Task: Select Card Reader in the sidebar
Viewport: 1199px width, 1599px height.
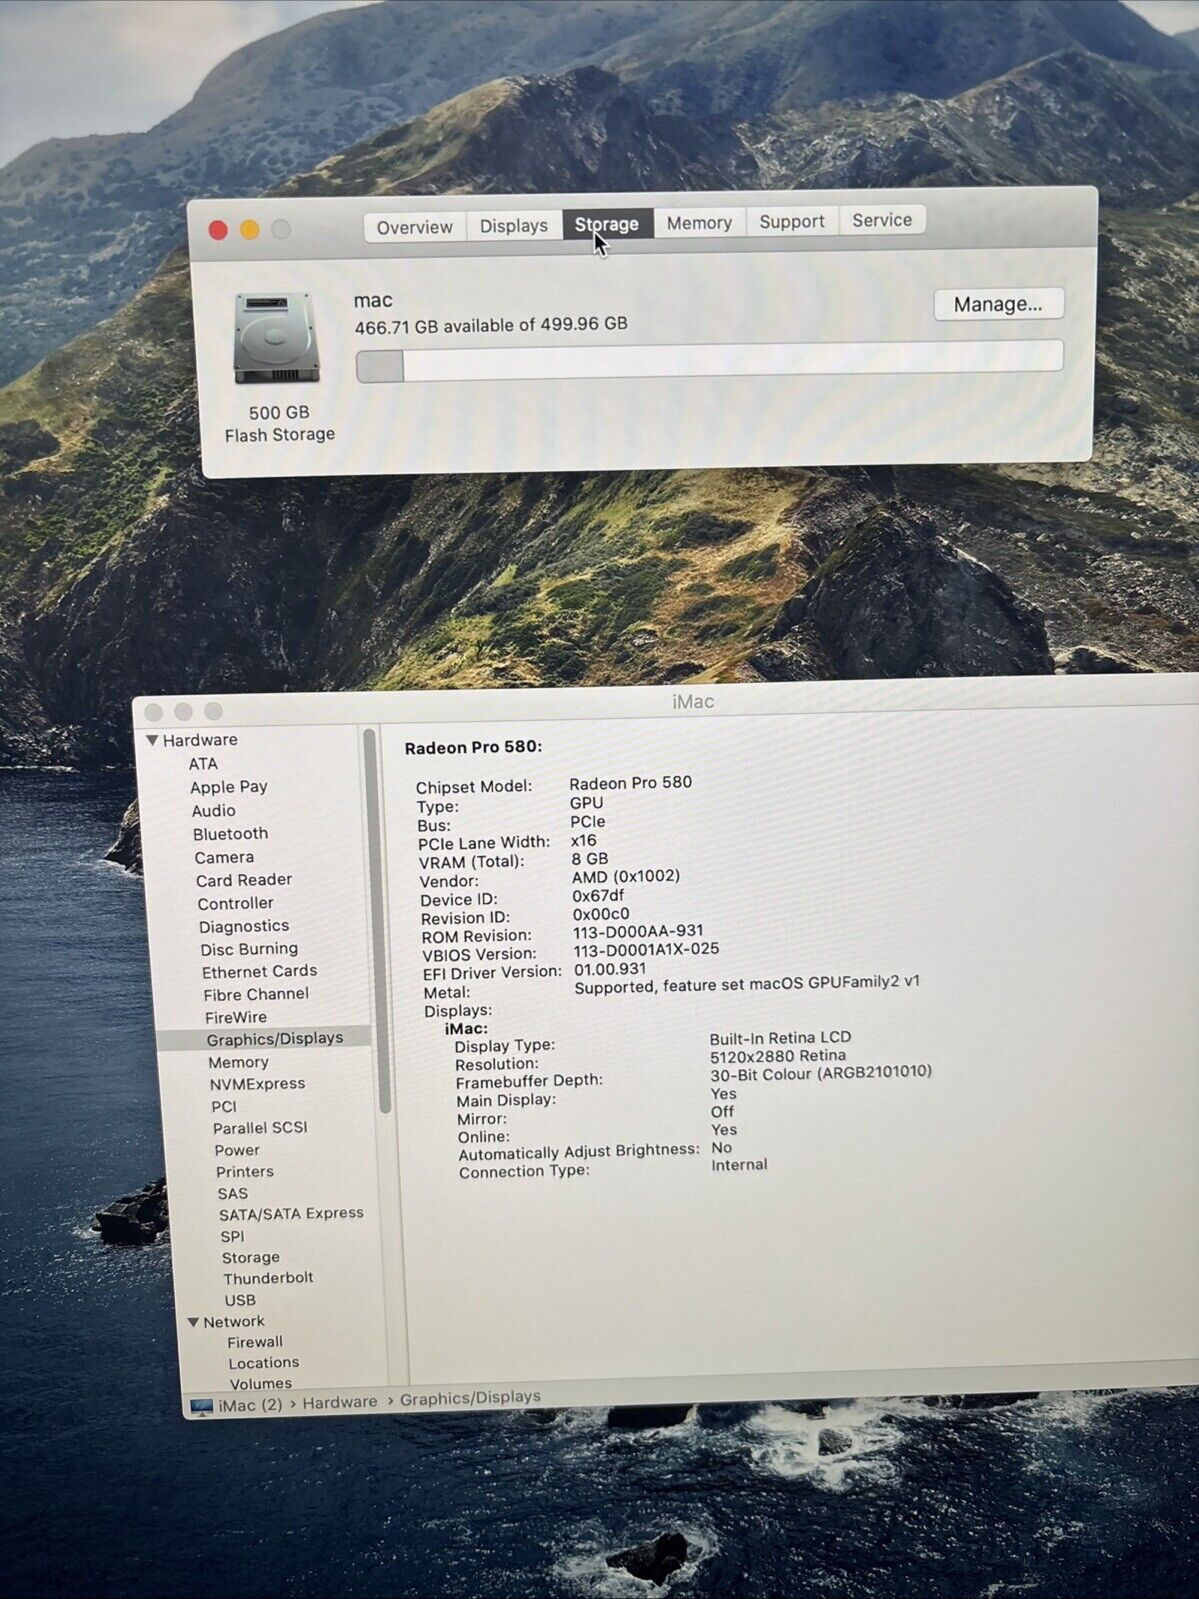Action: (x=244, y=880)
